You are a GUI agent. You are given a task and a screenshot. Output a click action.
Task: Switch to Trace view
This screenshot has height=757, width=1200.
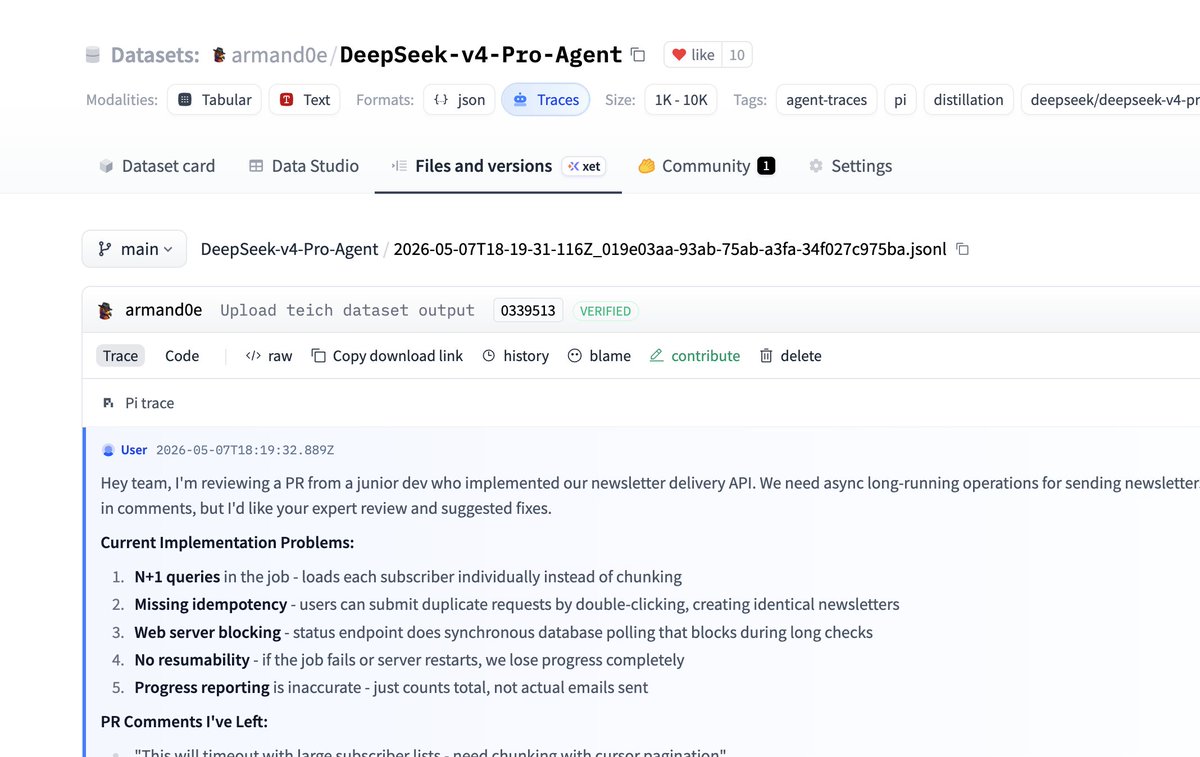coord(120,356)
